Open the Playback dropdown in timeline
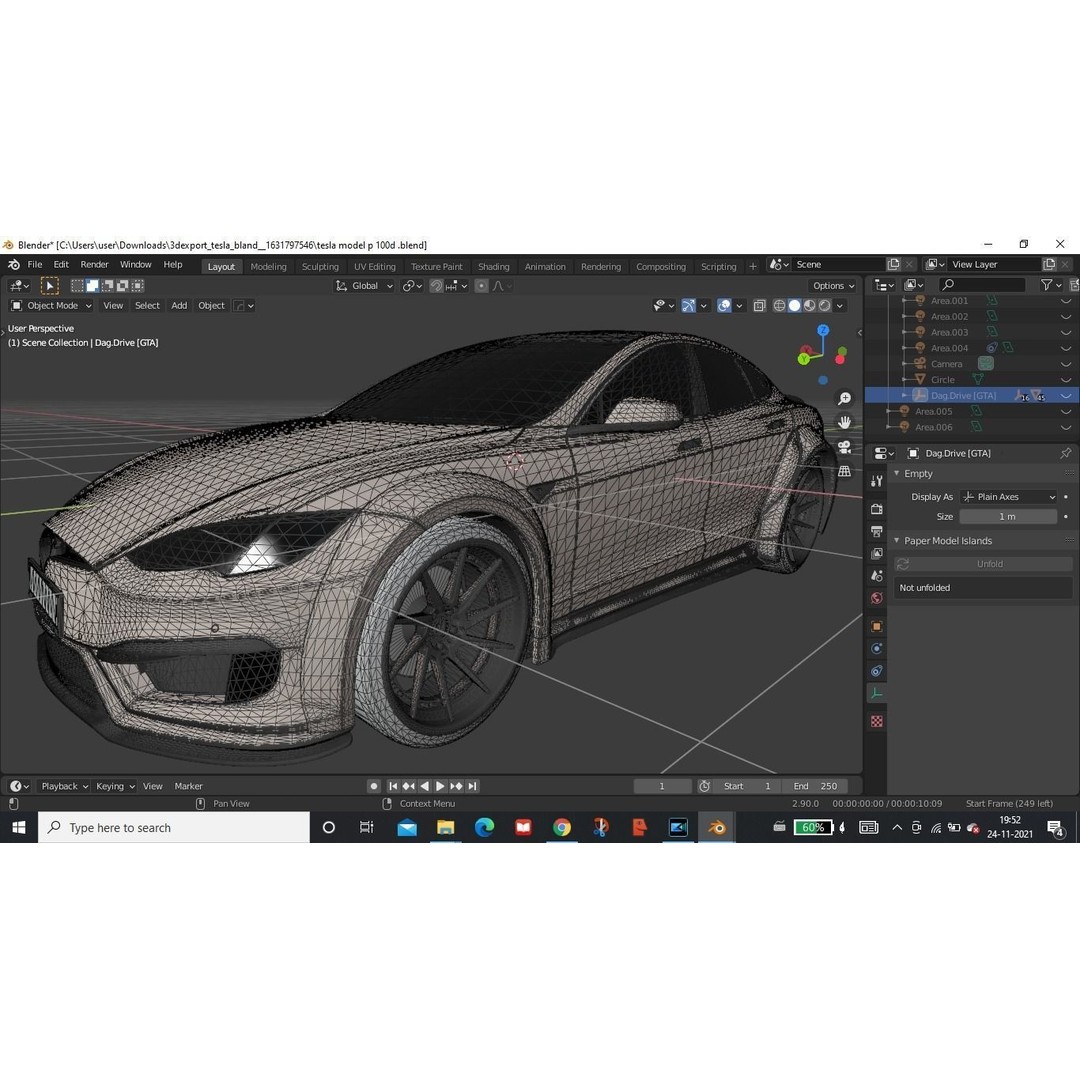The height and width of the screenshot is (1080, 1080). pos(64,786)
